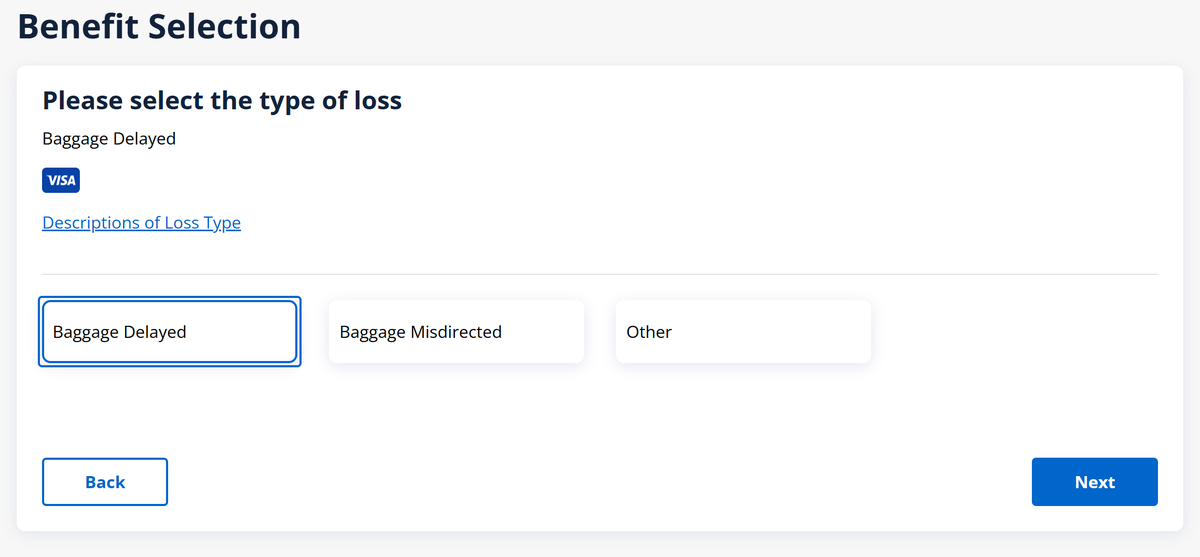1200x557 pixels.
Task: Click the 'Other' label in the last card
Action: tap(649, 332)
